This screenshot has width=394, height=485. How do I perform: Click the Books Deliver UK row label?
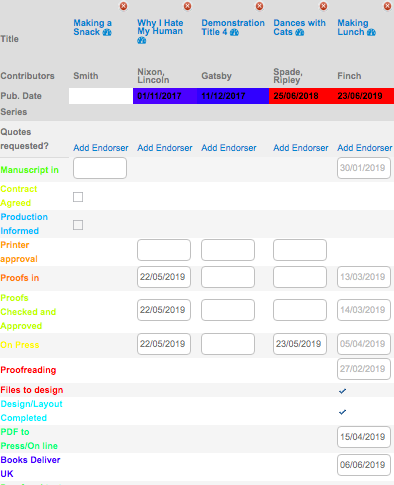pyautogui.click(x=30, y=467)
